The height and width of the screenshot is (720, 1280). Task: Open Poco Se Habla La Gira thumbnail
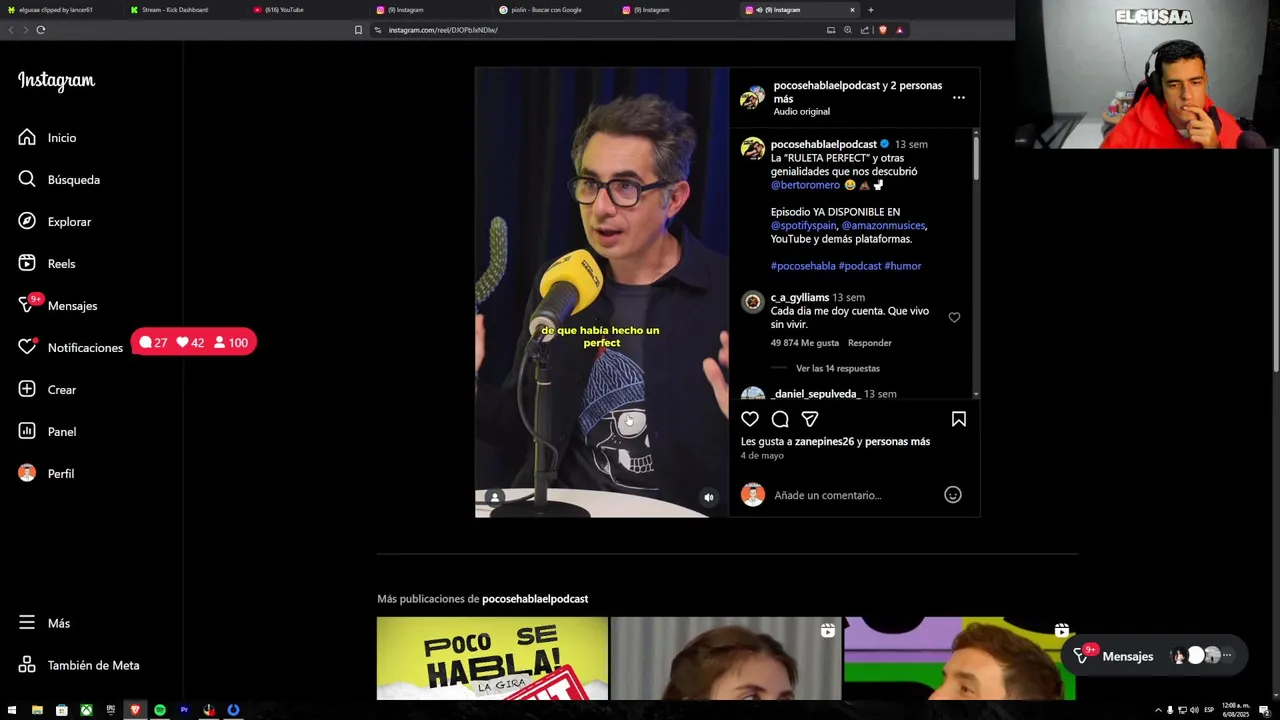492,658
